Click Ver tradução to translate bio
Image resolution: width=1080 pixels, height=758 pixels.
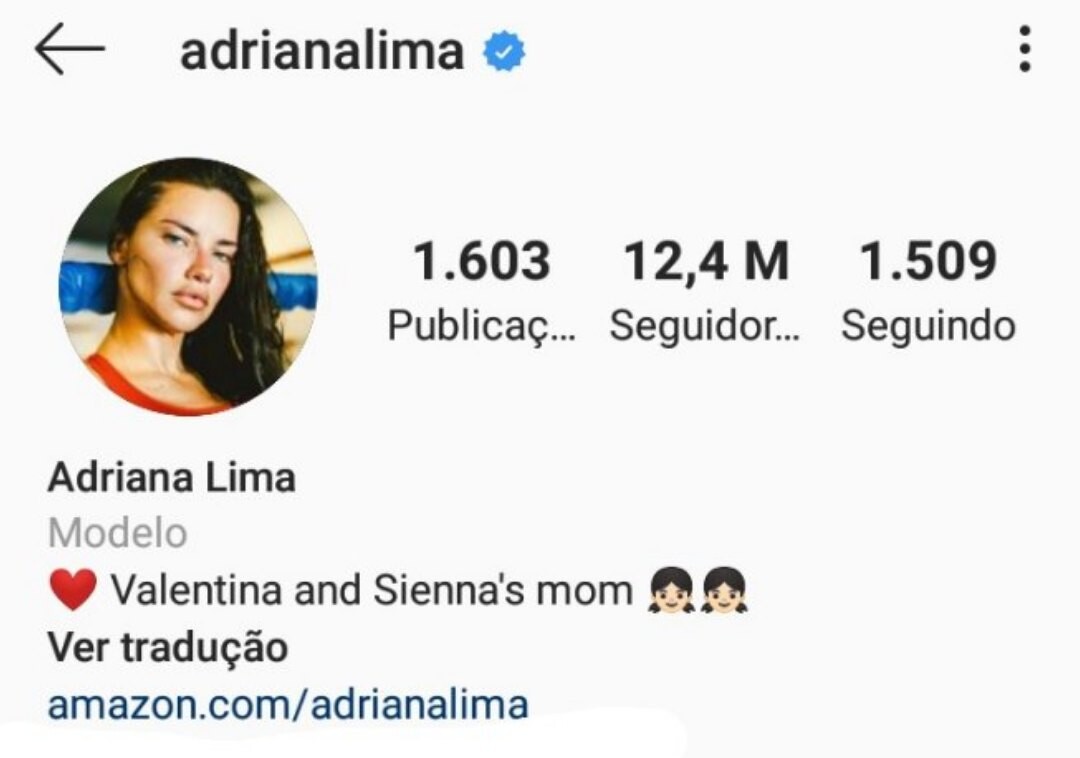[168, 648]
